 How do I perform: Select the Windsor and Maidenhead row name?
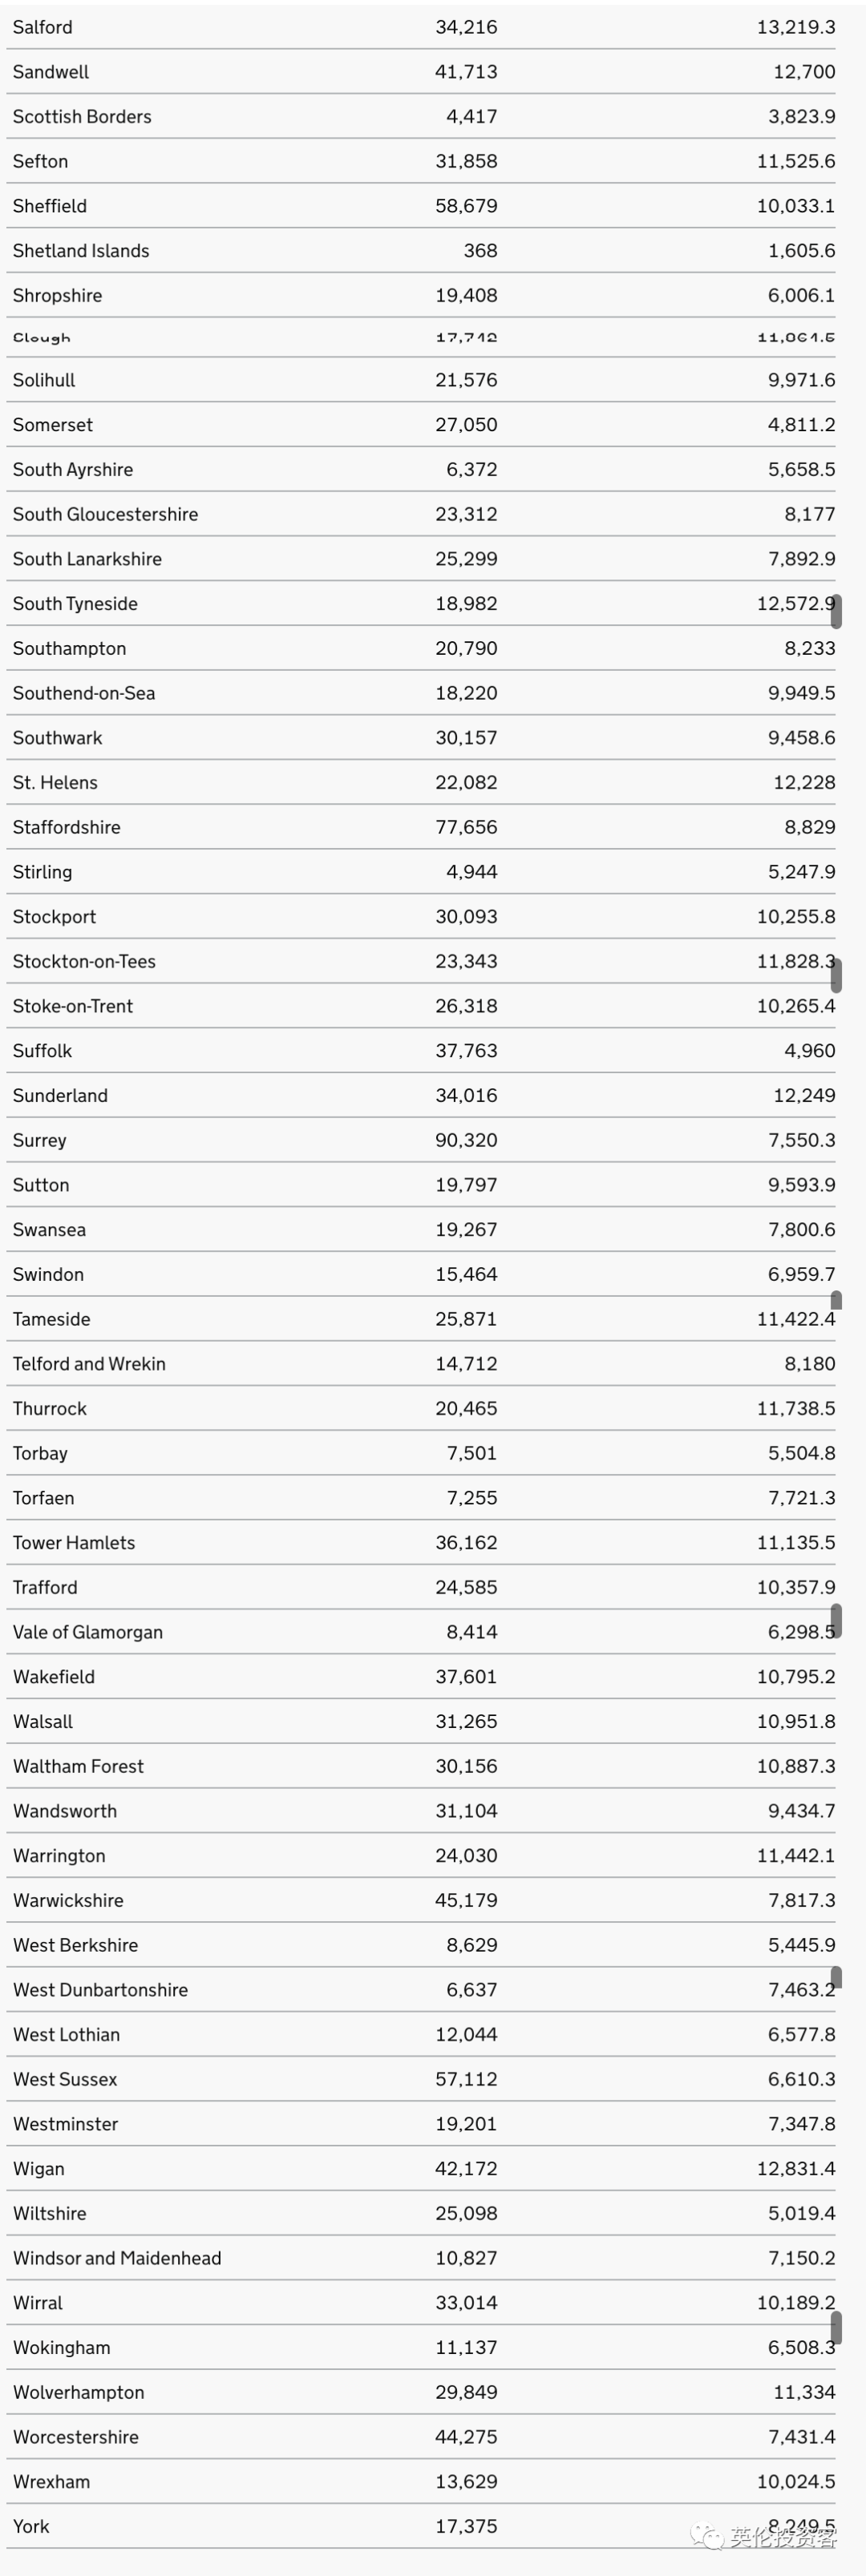tap(117, 2258)
